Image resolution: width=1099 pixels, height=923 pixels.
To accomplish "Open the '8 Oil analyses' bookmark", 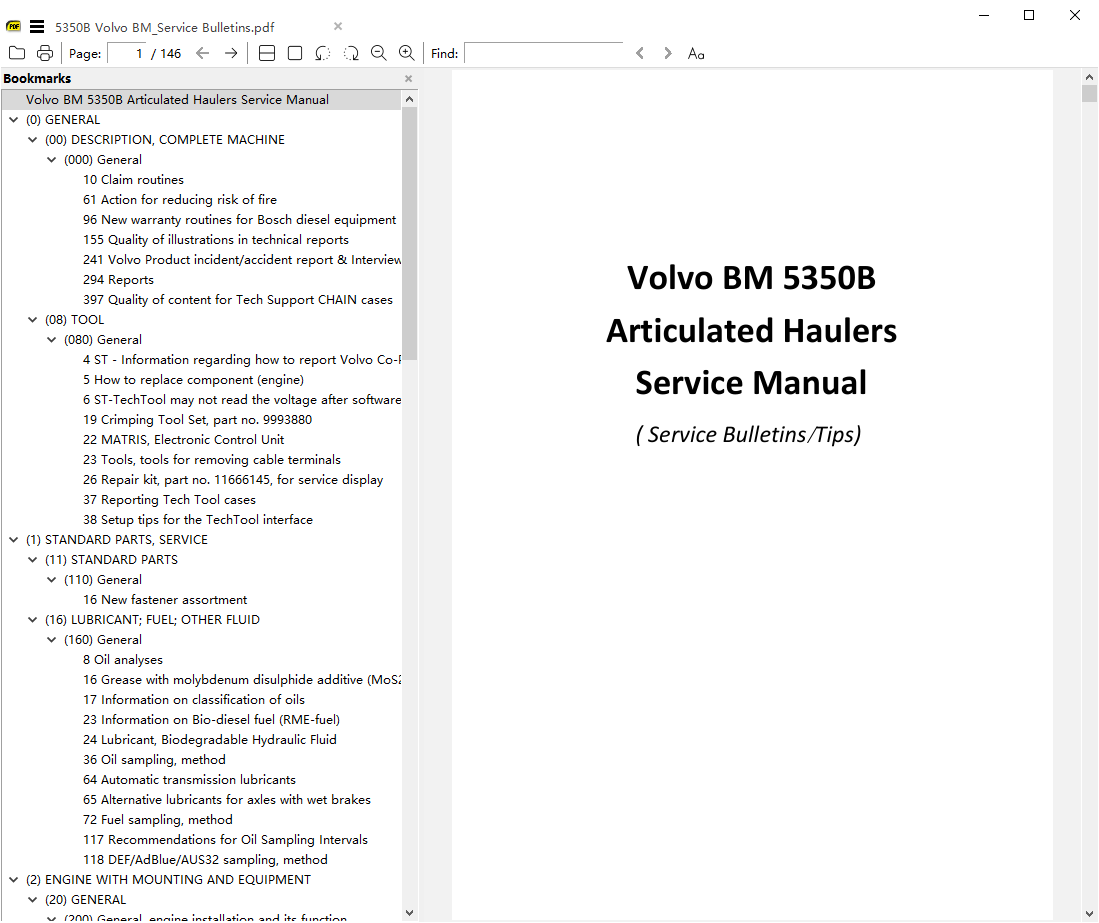I will point(123,660).
